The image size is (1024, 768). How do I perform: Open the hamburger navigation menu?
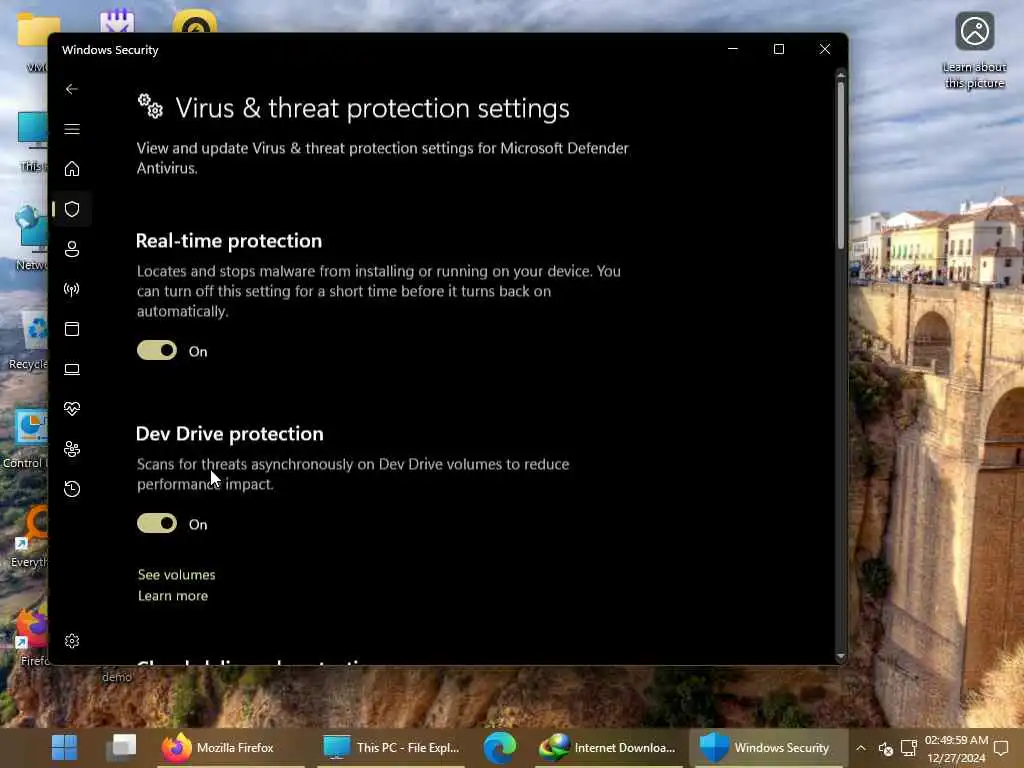(72, 129)
